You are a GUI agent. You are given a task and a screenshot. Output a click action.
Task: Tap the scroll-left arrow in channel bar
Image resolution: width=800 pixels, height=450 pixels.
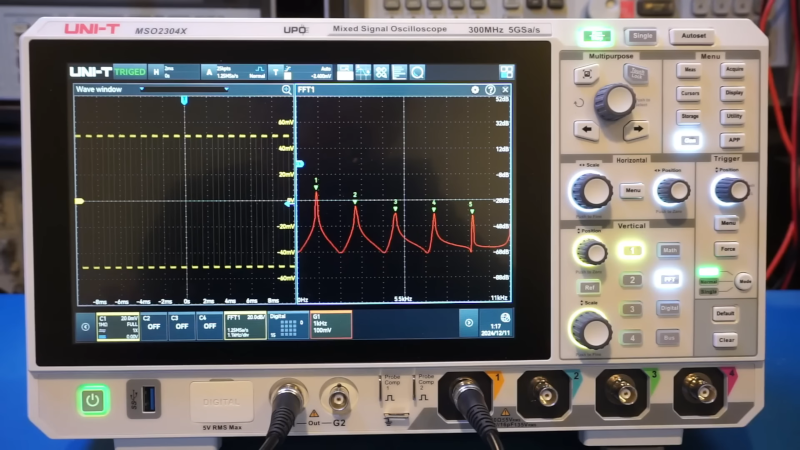(x=84, y=322)
